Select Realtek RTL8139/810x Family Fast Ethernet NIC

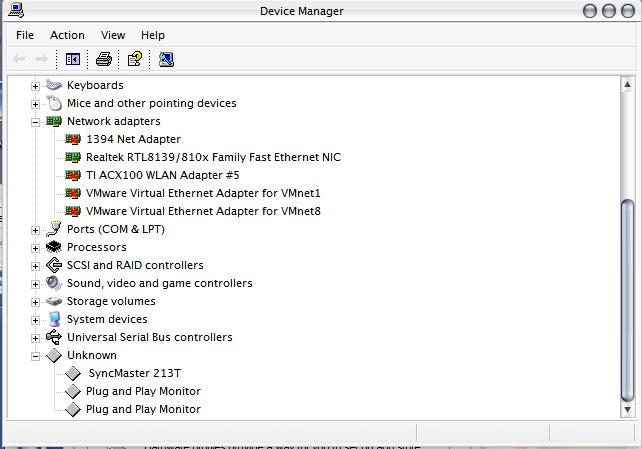point(213,157)
